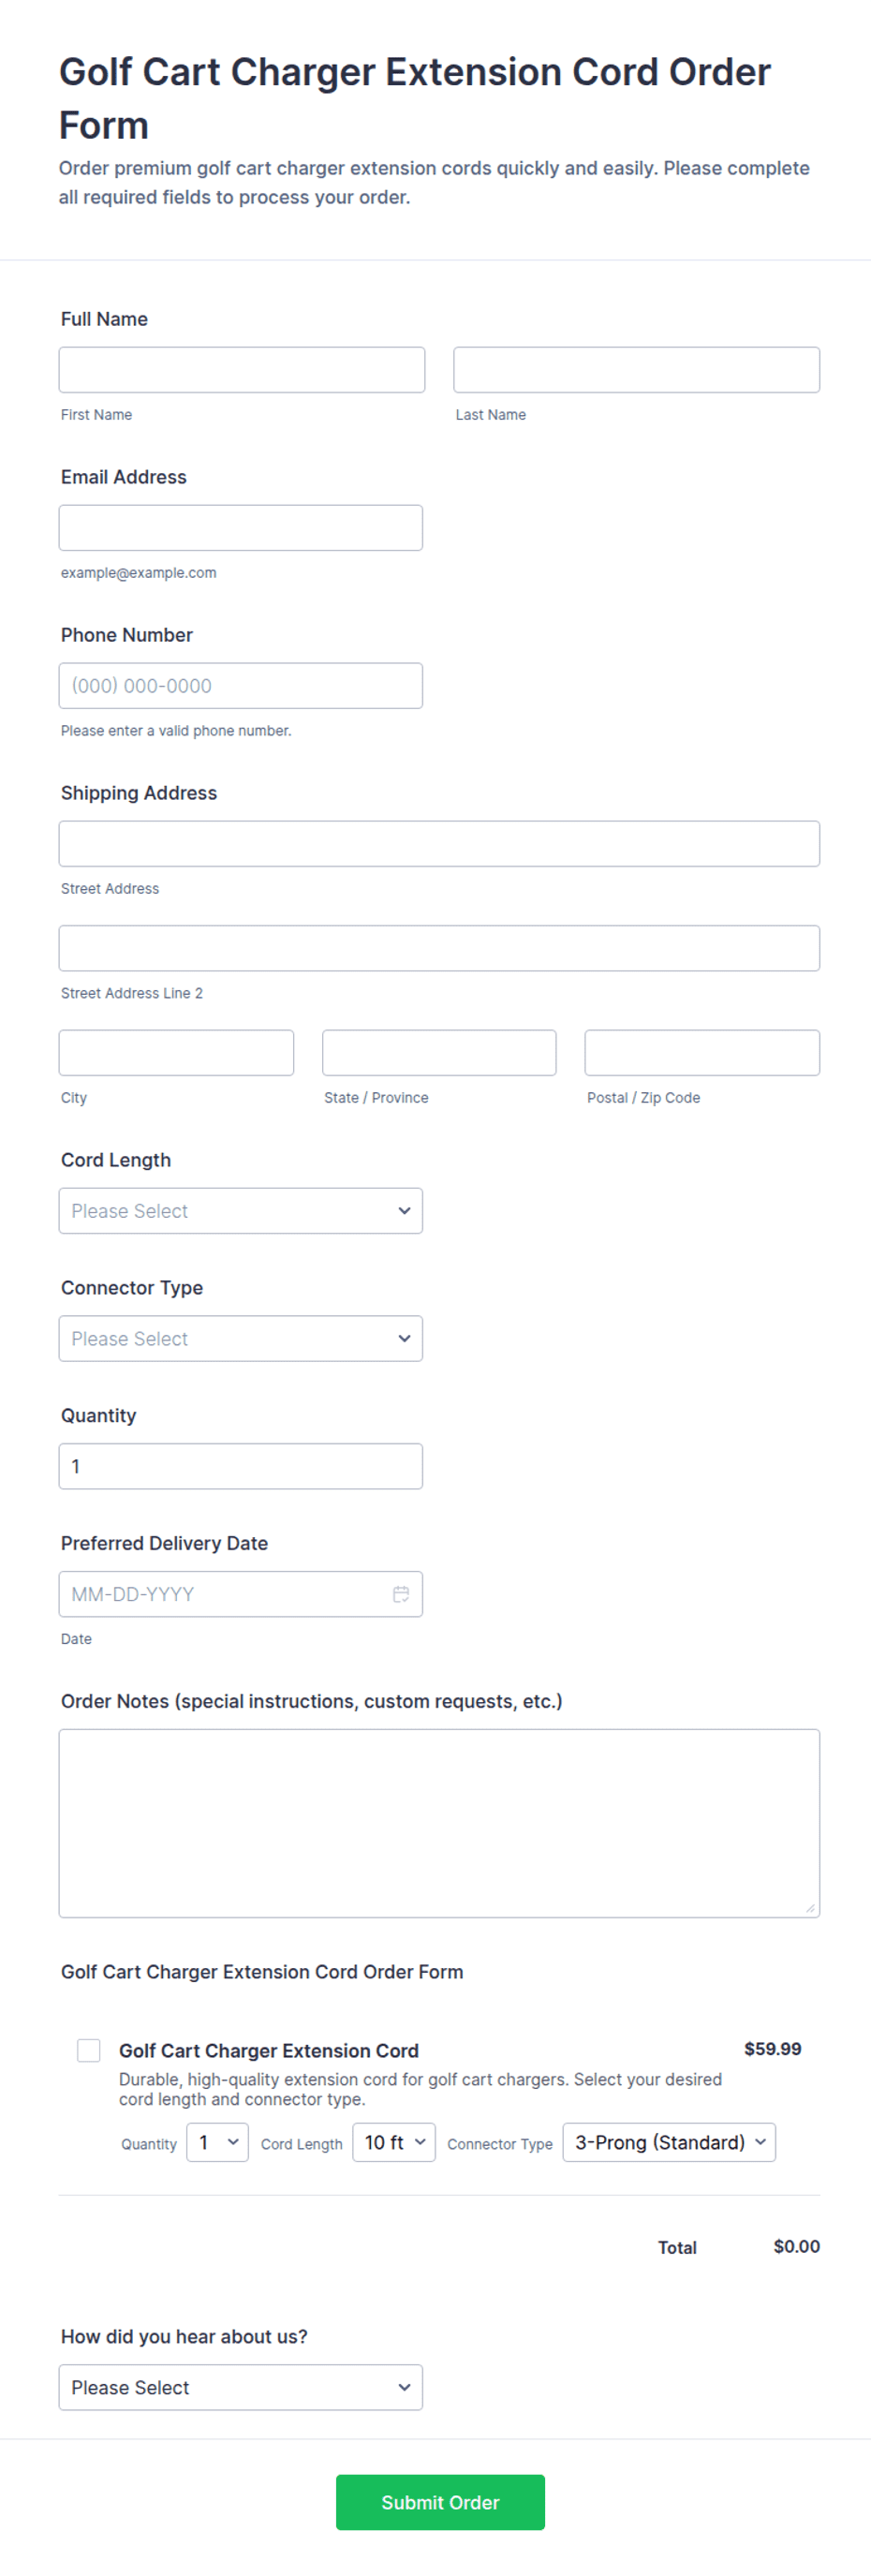
Task: Click the Shipping Address label
Action: (x=139, y=793)
